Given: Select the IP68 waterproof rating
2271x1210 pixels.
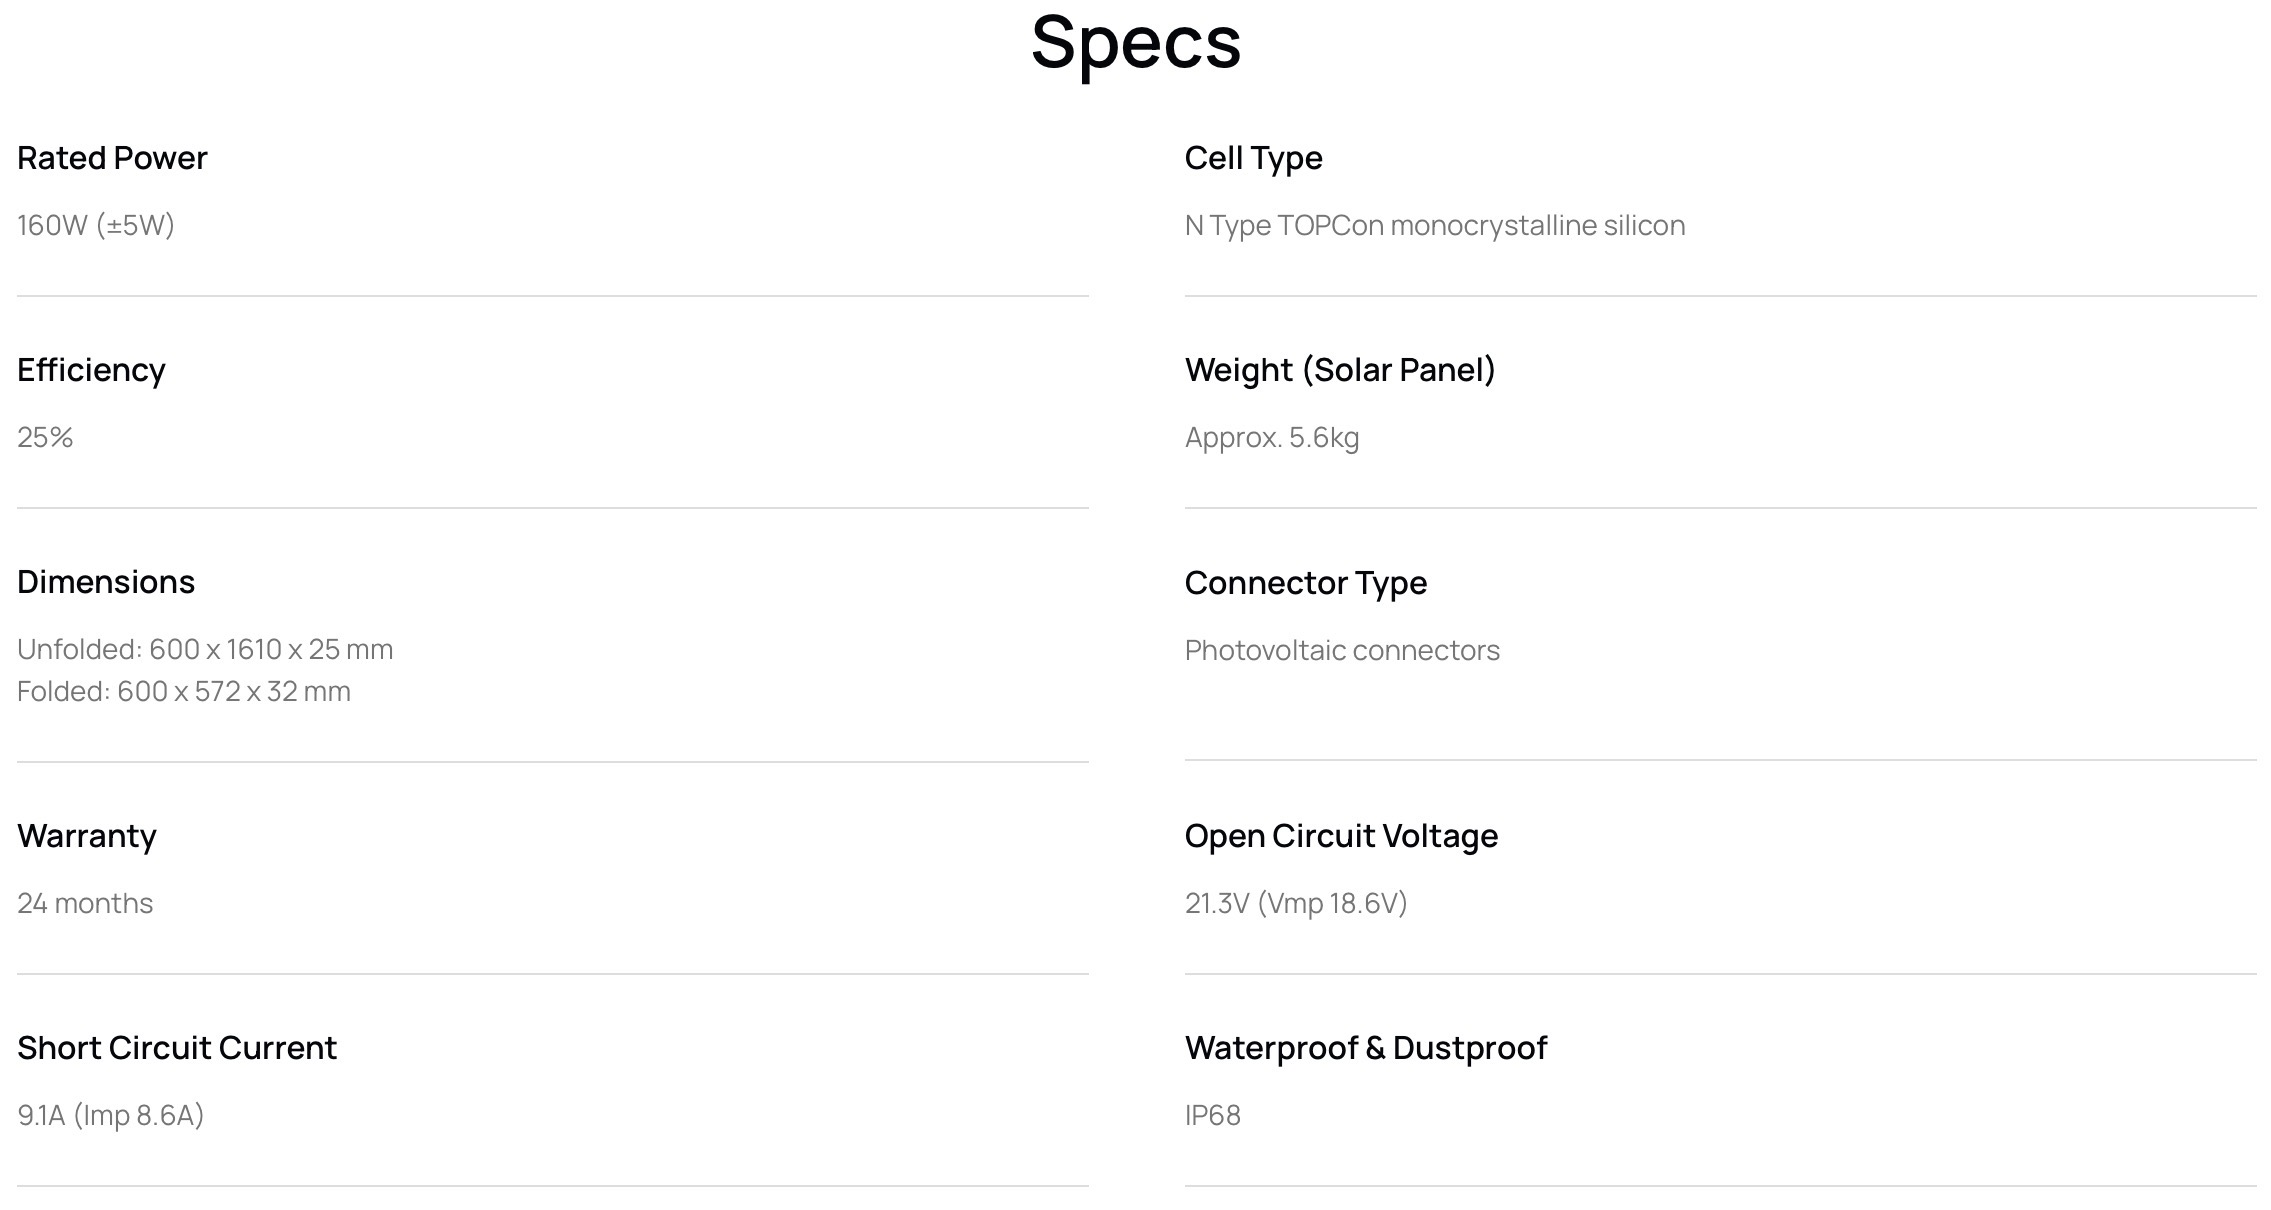Looking at the screenshot, I should 1212,1115.
